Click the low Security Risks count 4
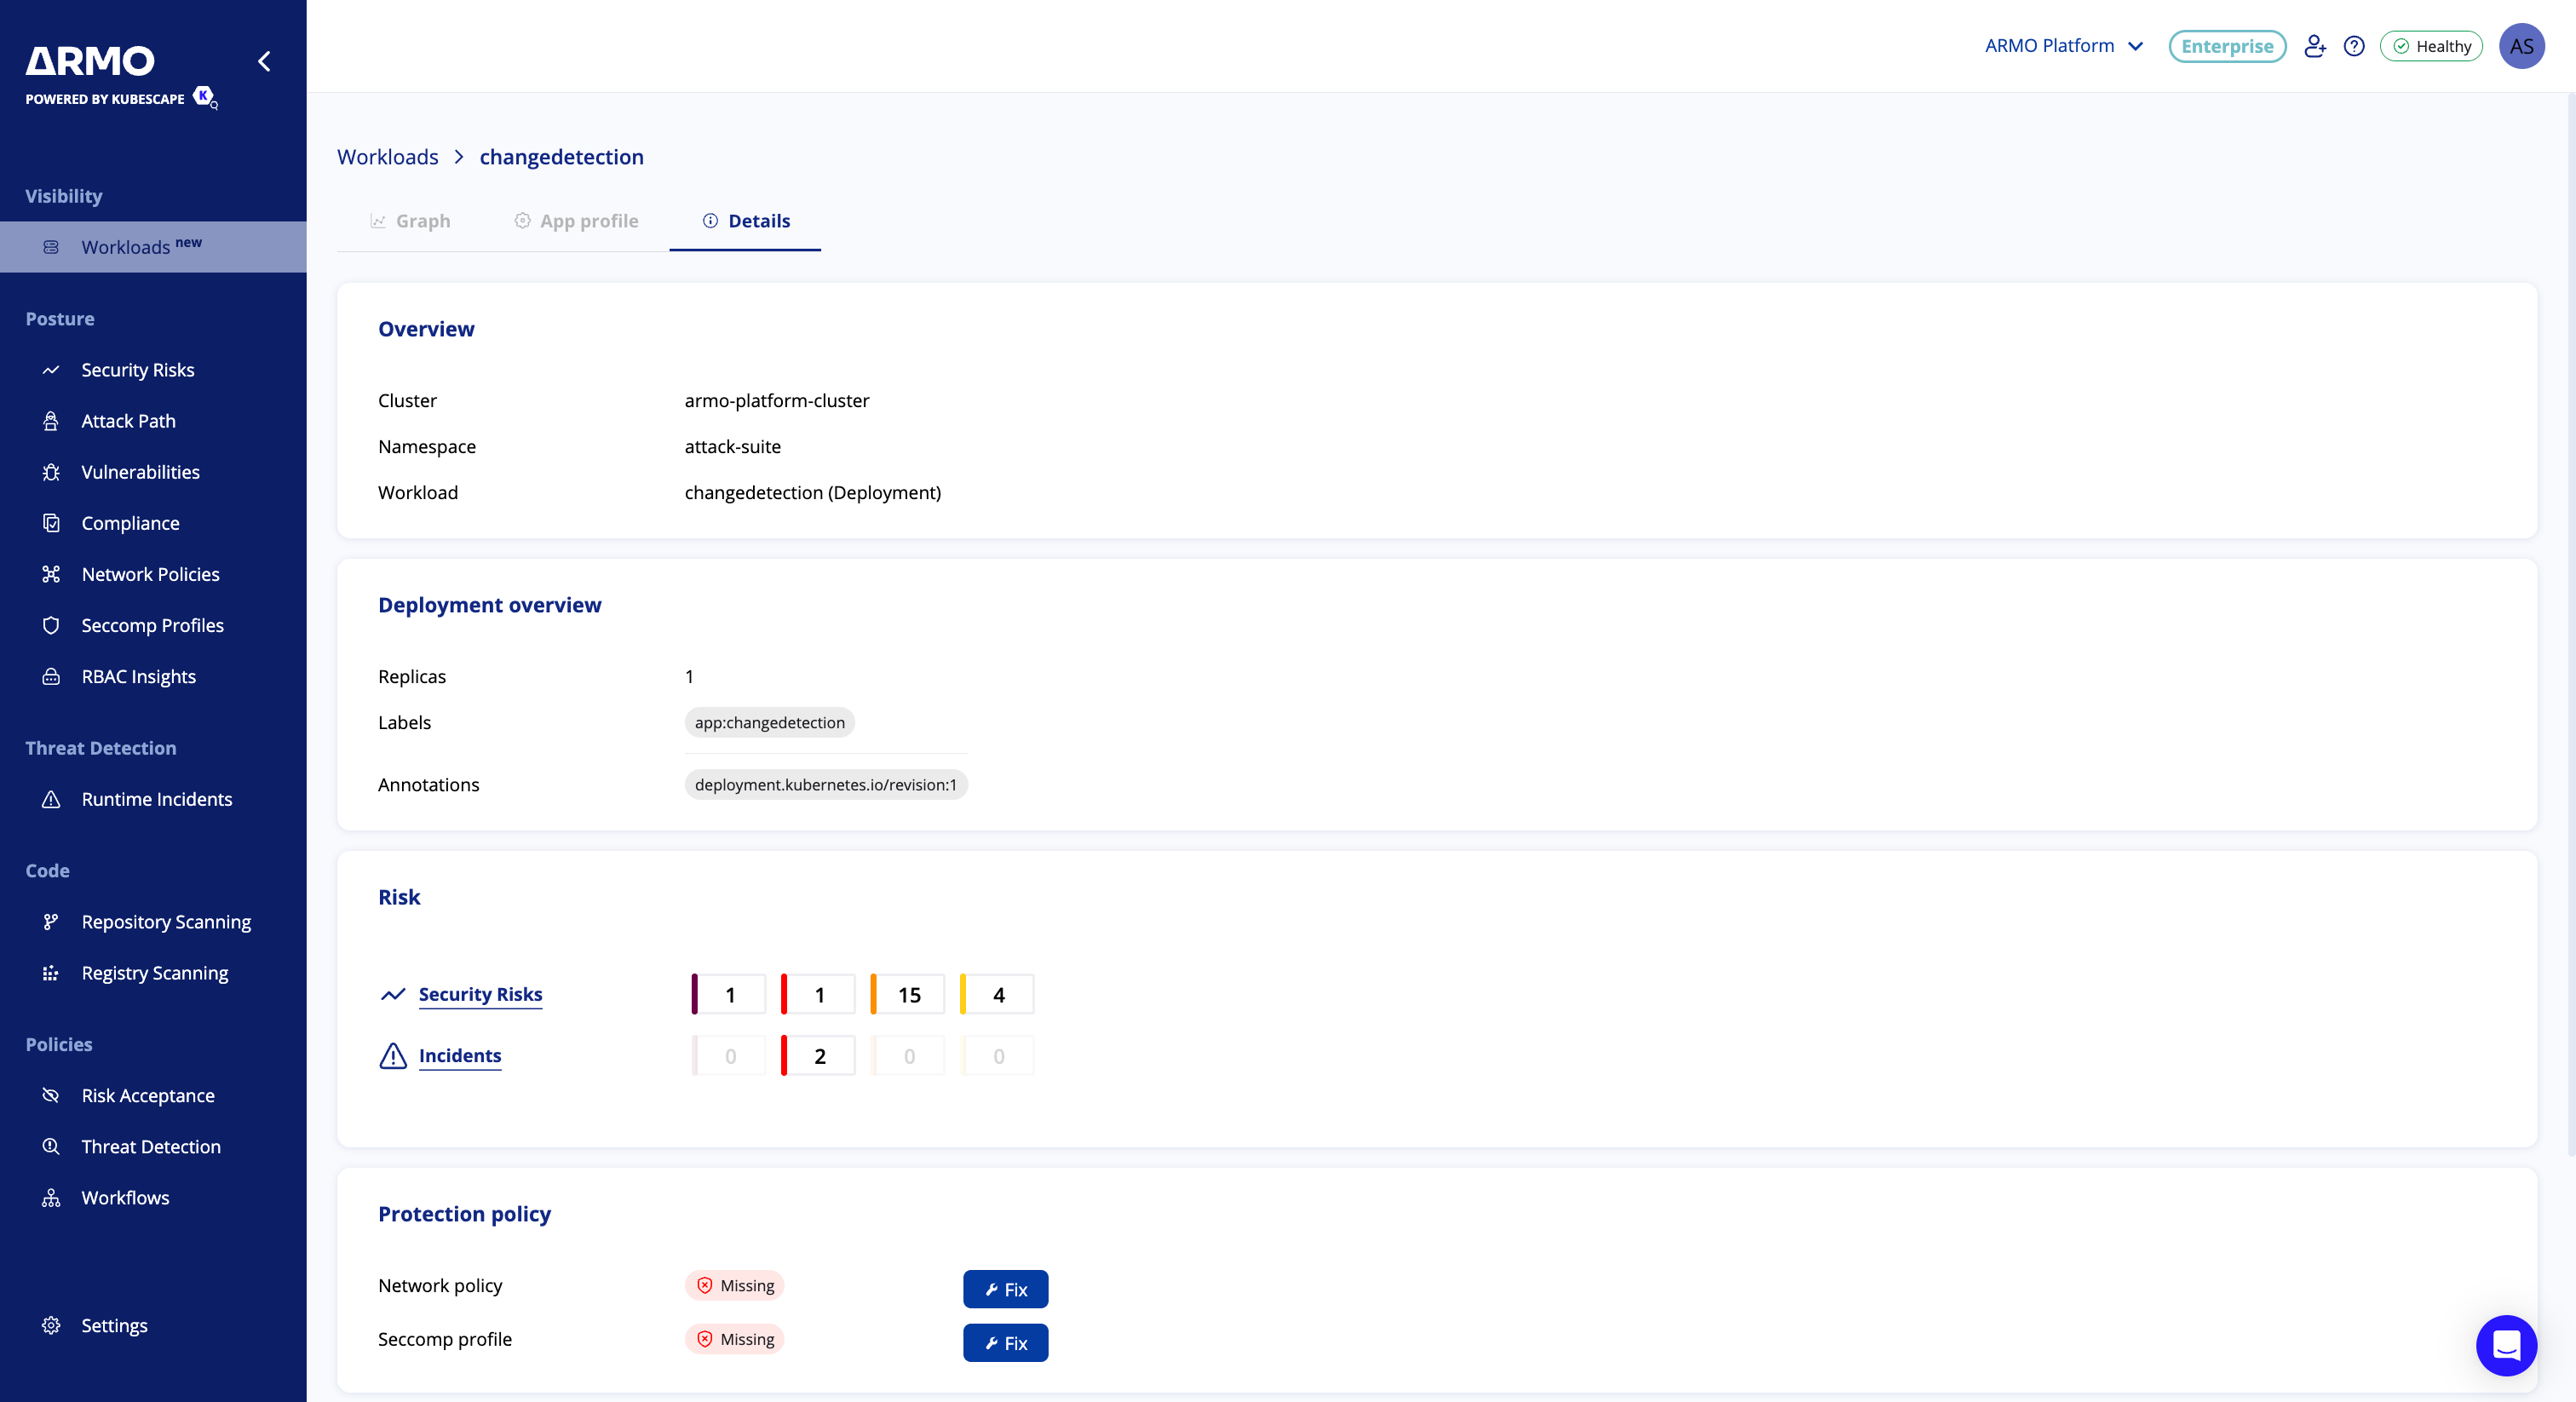This screenshot has height=1402, width=2576. click(997, 994)
